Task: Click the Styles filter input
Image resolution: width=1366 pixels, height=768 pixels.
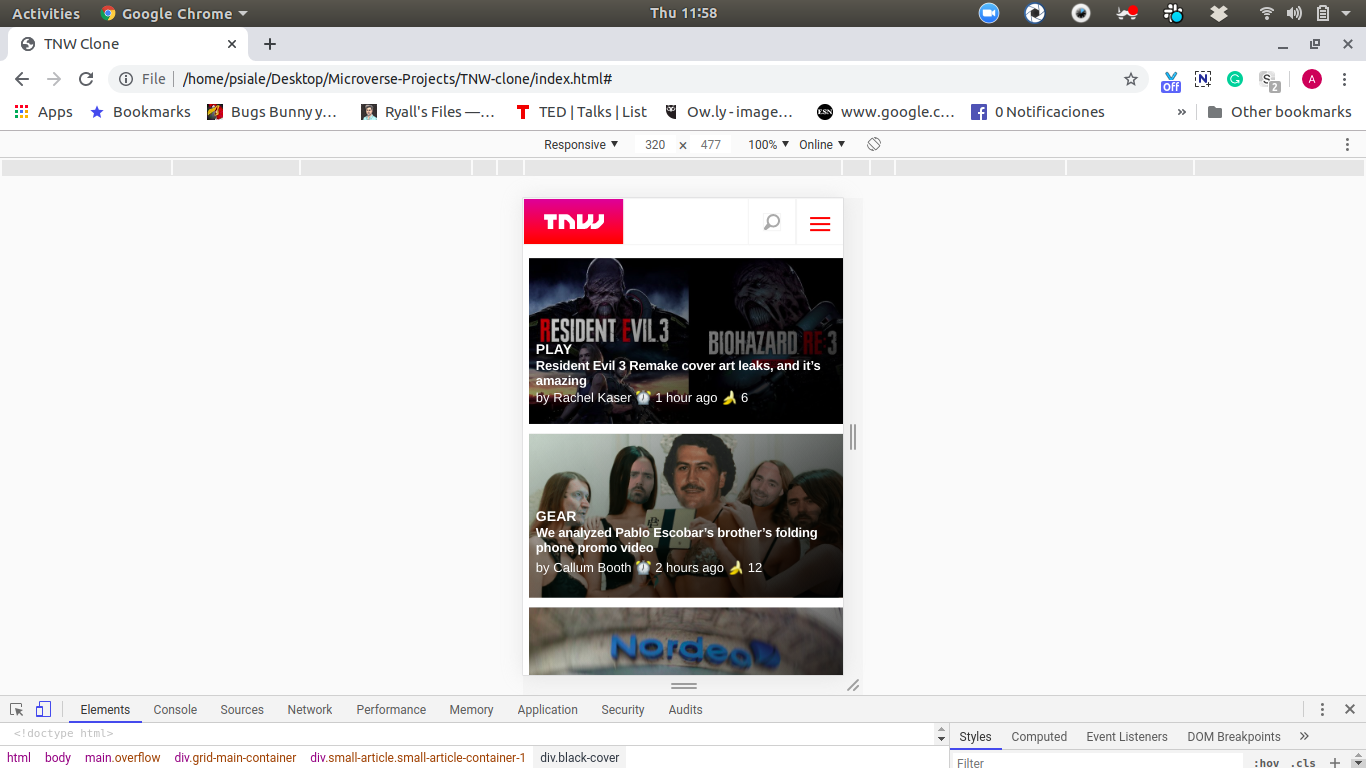Action: point(1095,762)
